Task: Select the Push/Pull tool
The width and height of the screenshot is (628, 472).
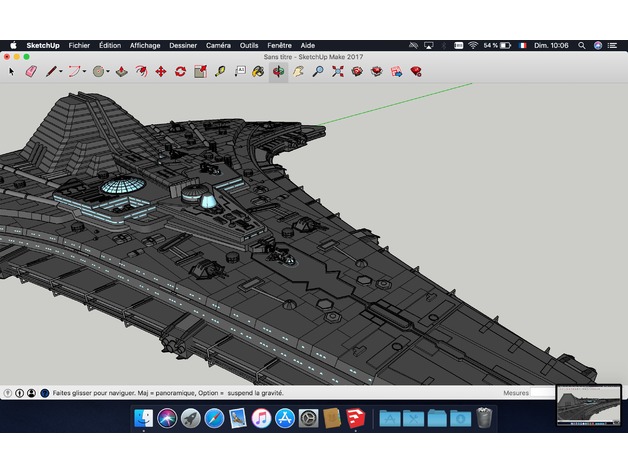Action: pyautogui.click(x=122, y=72)
